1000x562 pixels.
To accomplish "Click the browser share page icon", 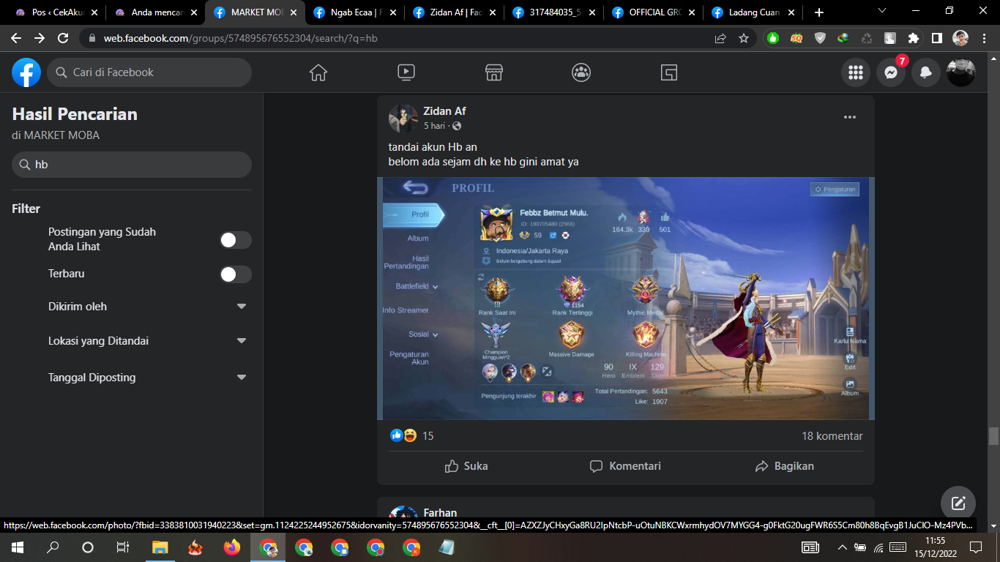I will pos(720,38).
